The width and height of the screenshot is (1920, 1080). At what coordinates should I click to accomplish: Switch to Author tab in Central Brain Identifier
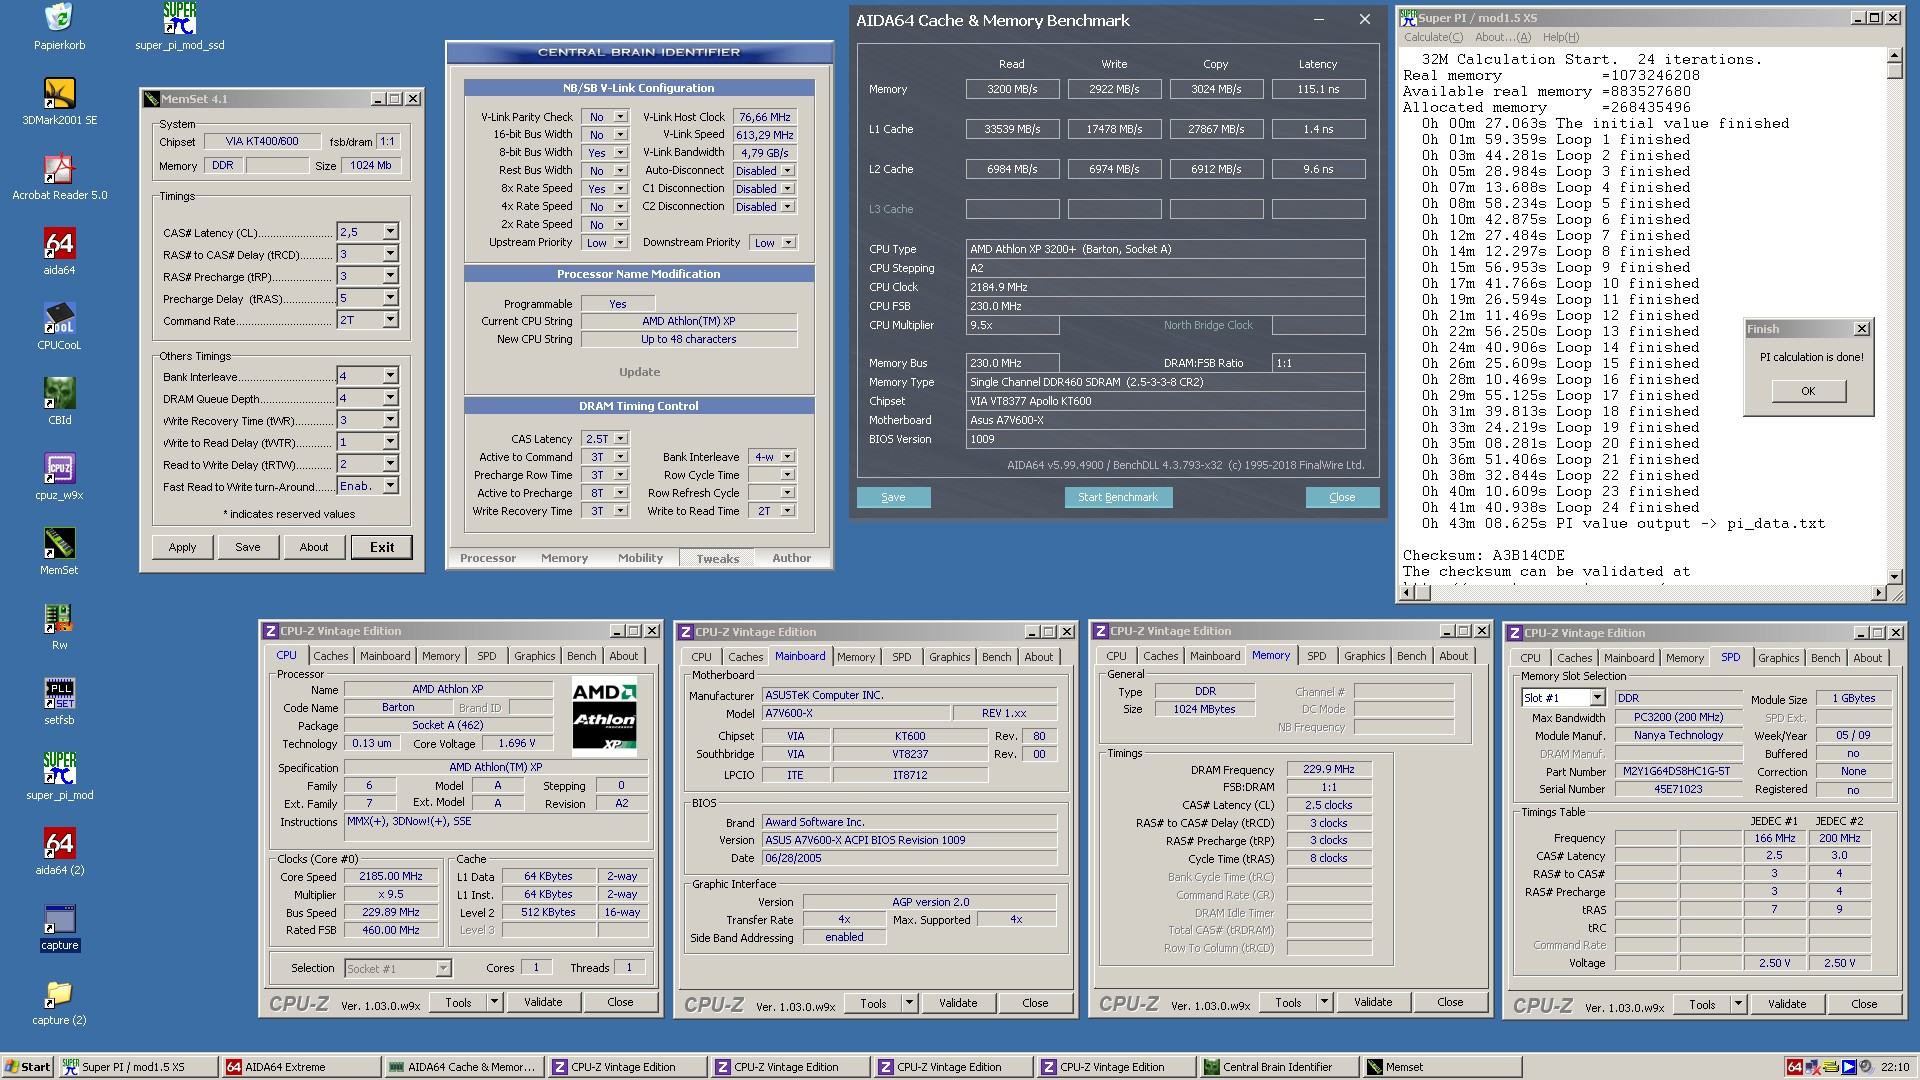point(791,558)
